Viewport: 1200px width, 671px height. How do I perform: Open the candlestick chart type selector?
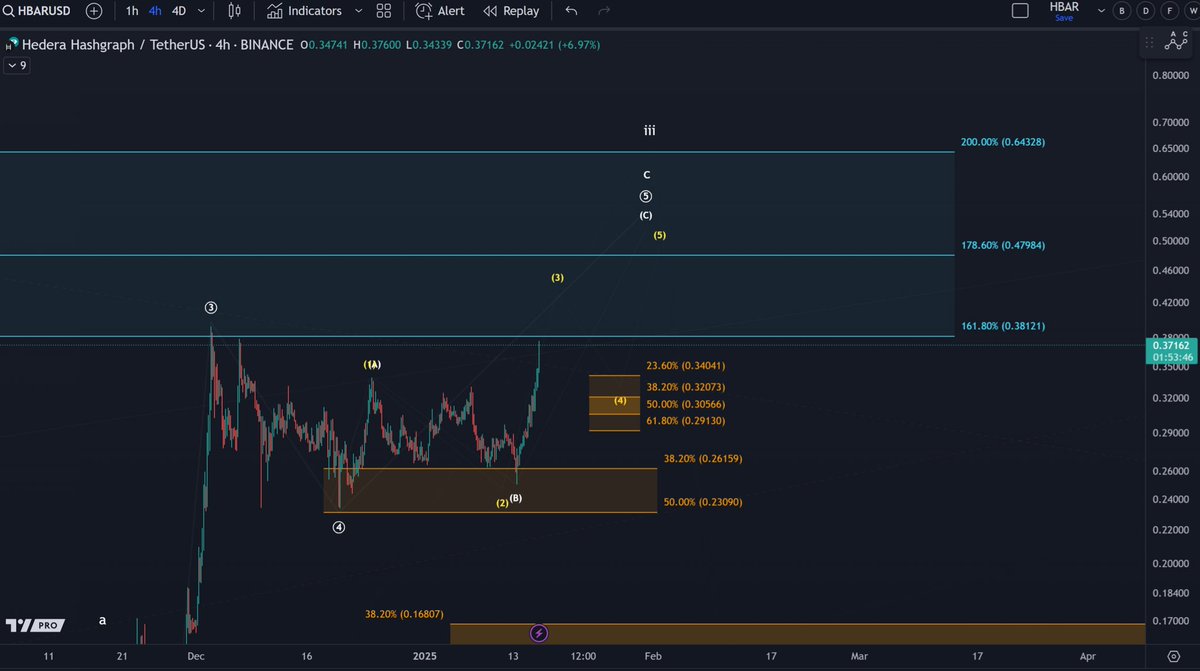[x=235, y=11]
